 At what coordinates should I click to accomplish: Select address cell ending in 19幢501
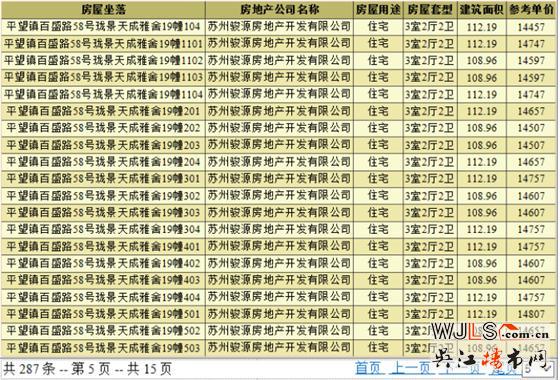click(x=104, y=314)
